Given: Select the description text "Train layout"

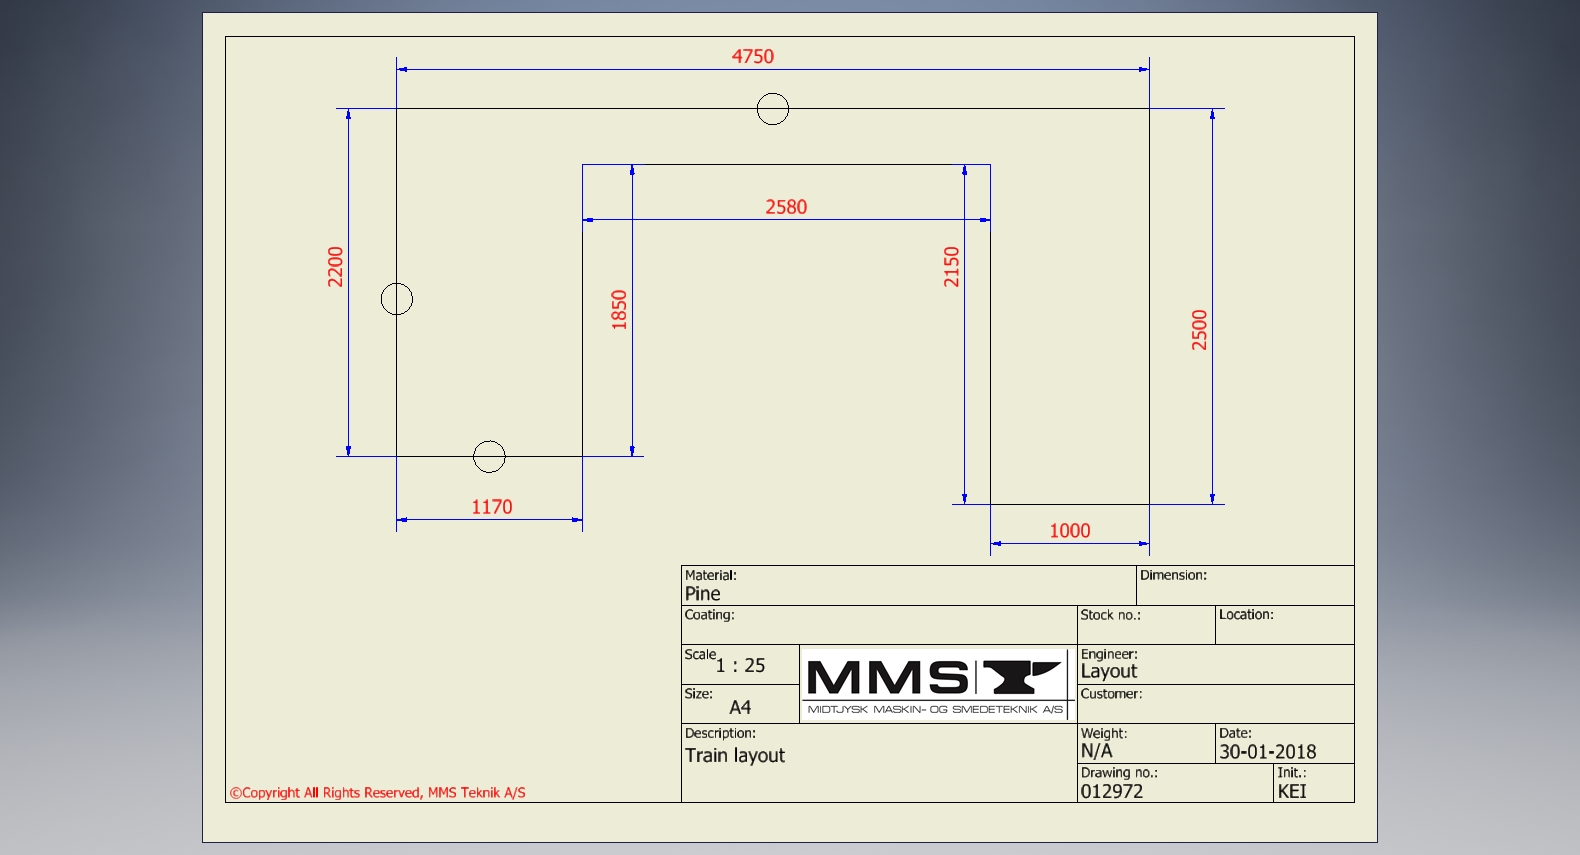Looking at the screenshot, I should click(735, 756).
